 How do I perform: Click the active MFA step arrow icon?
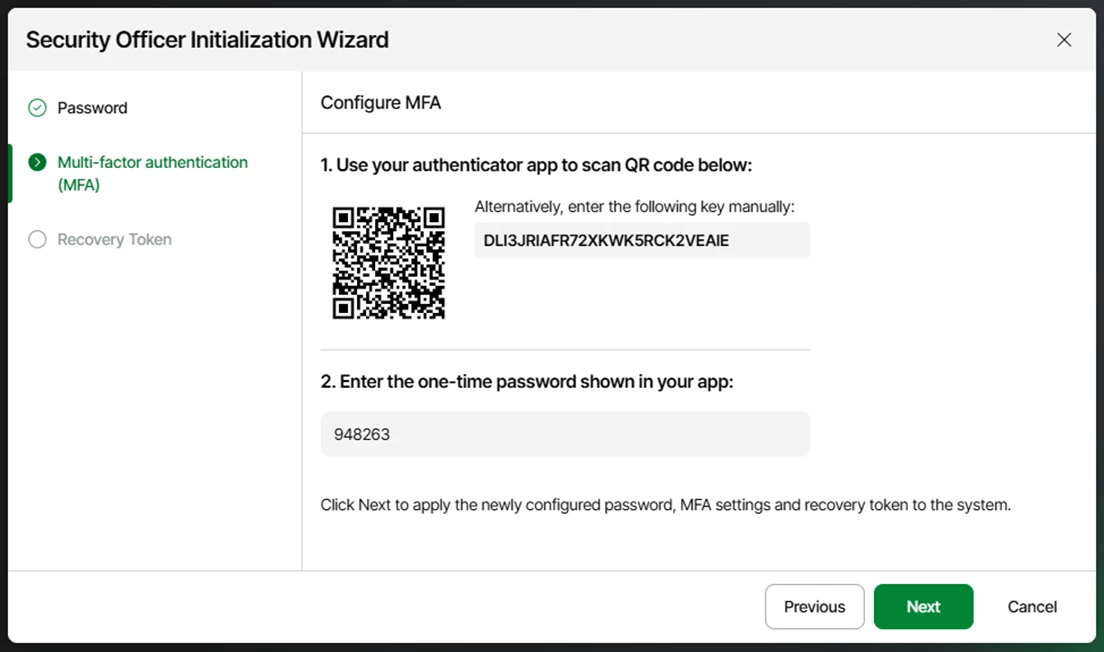pyautogui.click(x=37, y=162)
